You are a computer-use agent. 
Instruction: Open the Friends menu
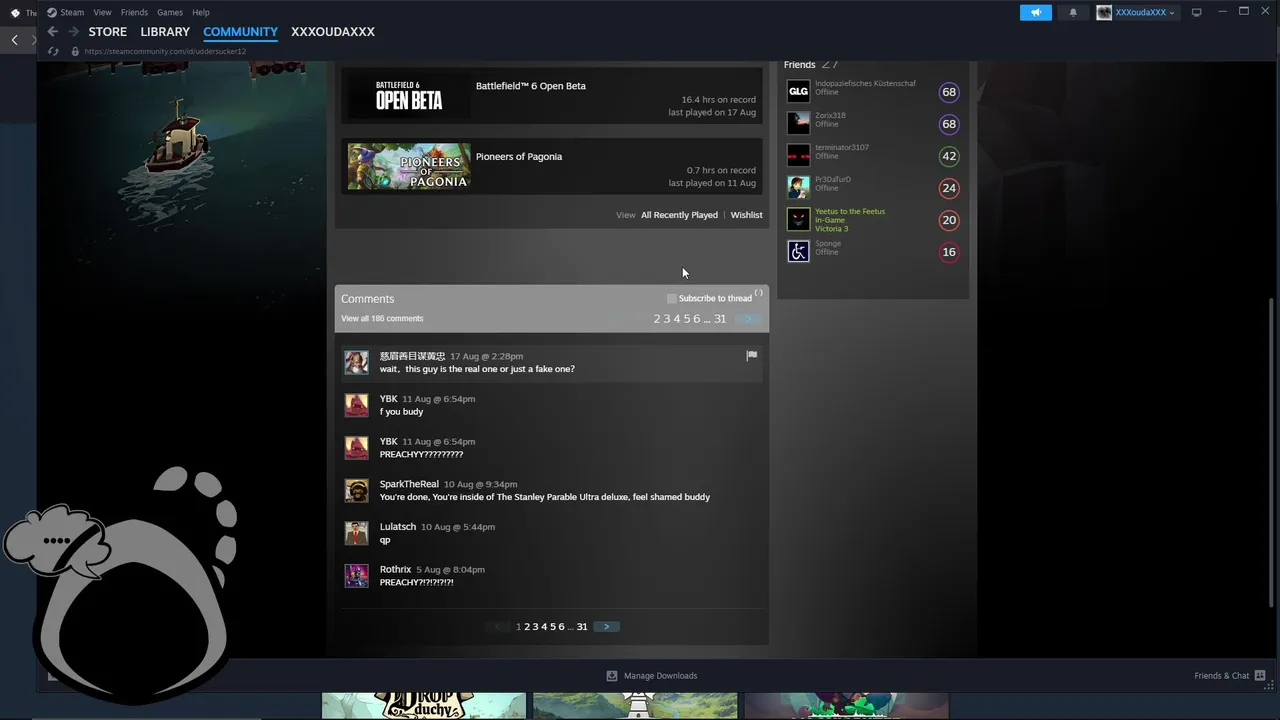coord(134,12)
